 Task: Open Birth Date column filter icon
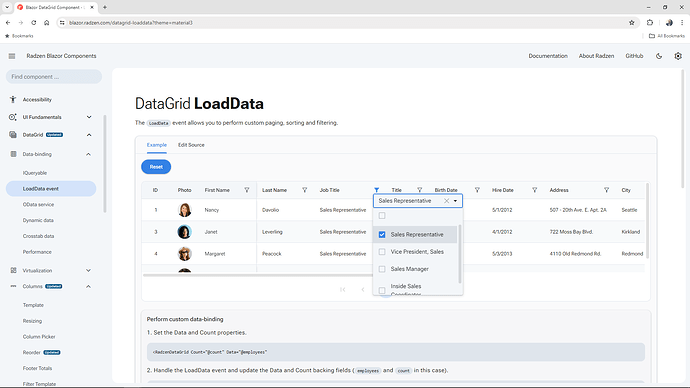click(477, 190)
